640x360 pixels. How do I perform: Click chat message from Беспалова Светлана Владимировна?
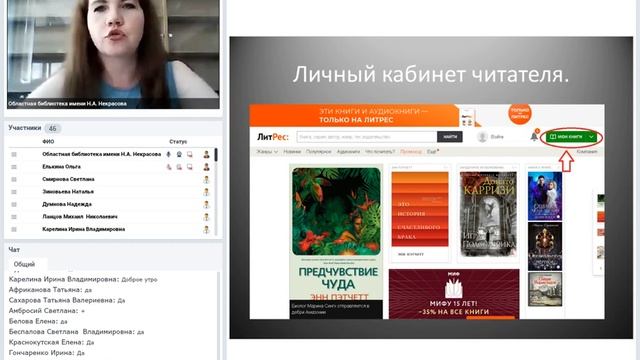click(76, 332)
